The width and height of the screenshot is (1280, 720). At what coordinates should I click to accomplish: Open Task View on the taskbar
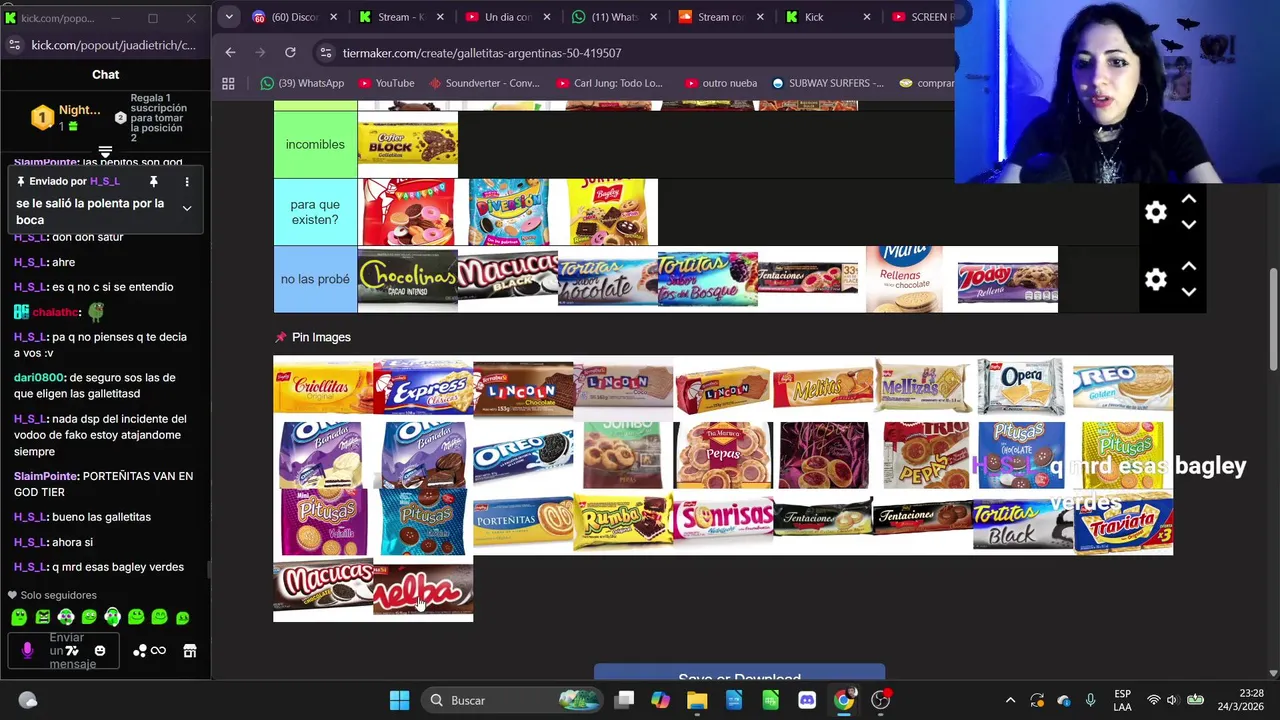point(624,700)
